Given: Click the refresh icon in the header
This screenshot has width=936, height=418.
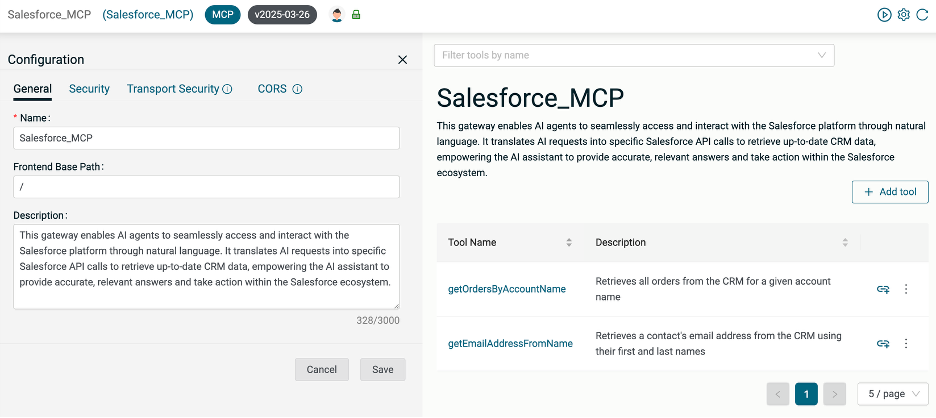Looking at the screenshot, I should point(922,15).
